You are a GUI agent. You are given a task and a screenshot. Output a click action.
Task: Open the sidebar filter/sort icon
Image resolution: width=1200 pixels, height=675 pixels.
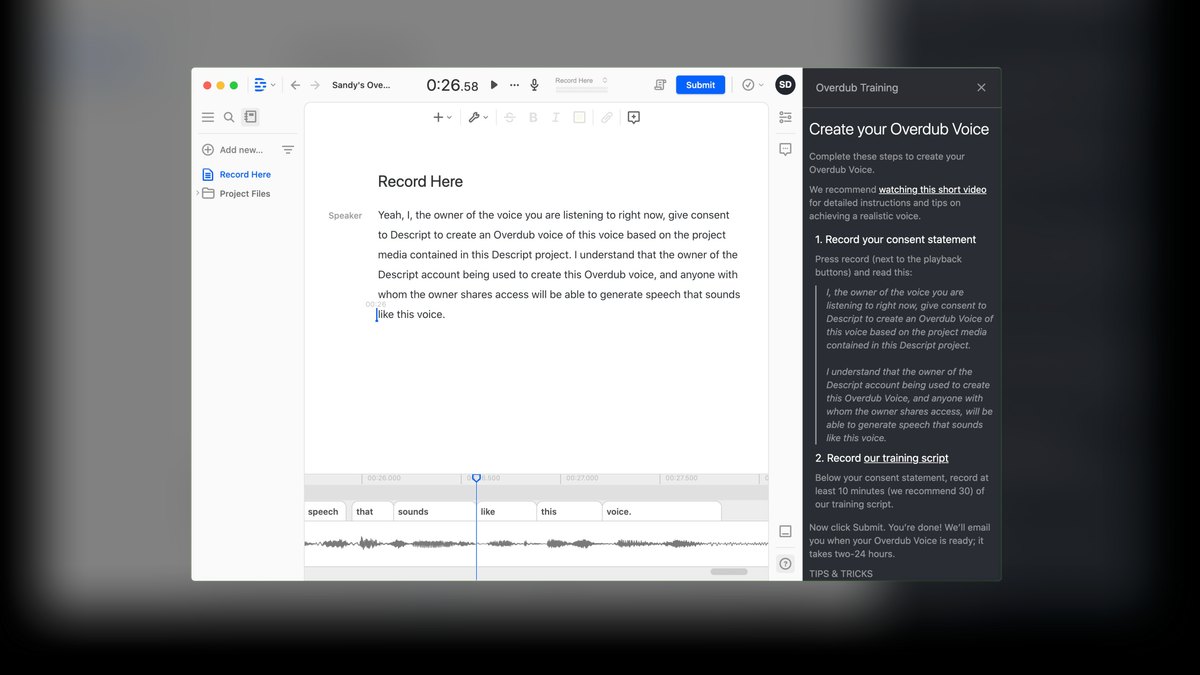pos(288,150)
